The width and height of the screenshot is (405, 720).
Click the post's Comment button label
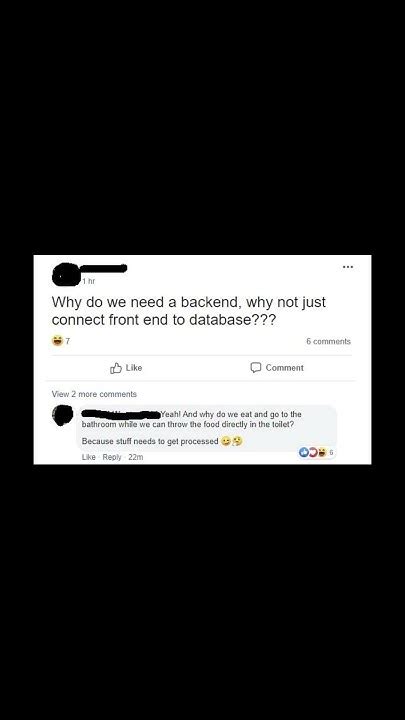click(285, 368)
